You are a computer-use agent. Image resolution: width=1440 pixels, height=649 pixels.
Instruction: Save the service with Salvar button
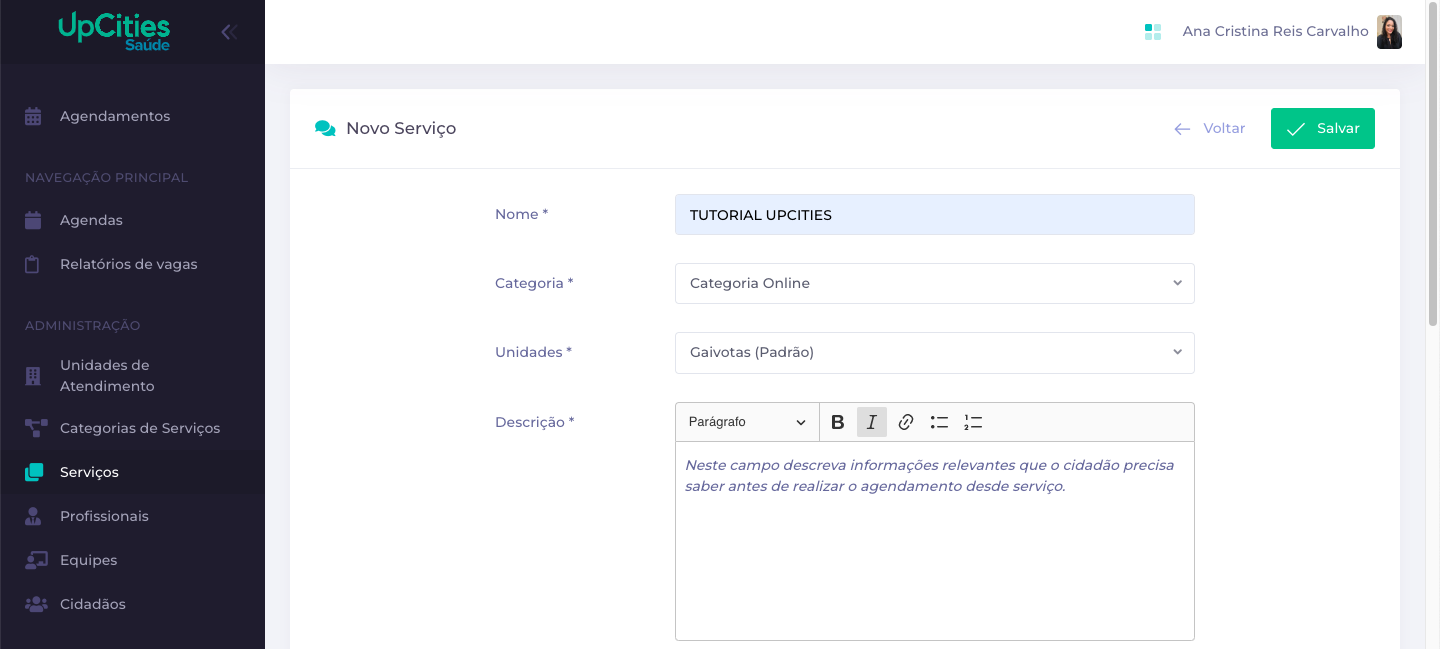point(1322,128)
